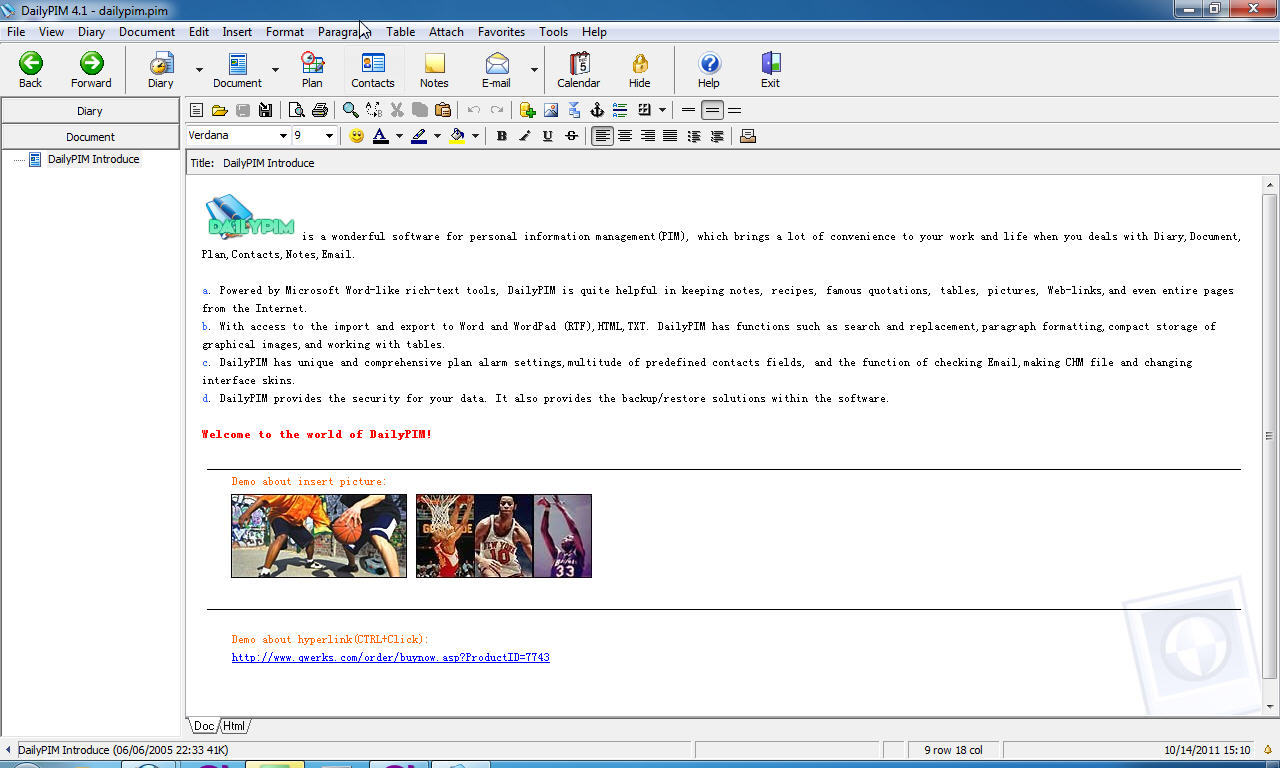This screenshot has height=768, width=1280.
Task: Toggle underline formatting
Action: 548,136
